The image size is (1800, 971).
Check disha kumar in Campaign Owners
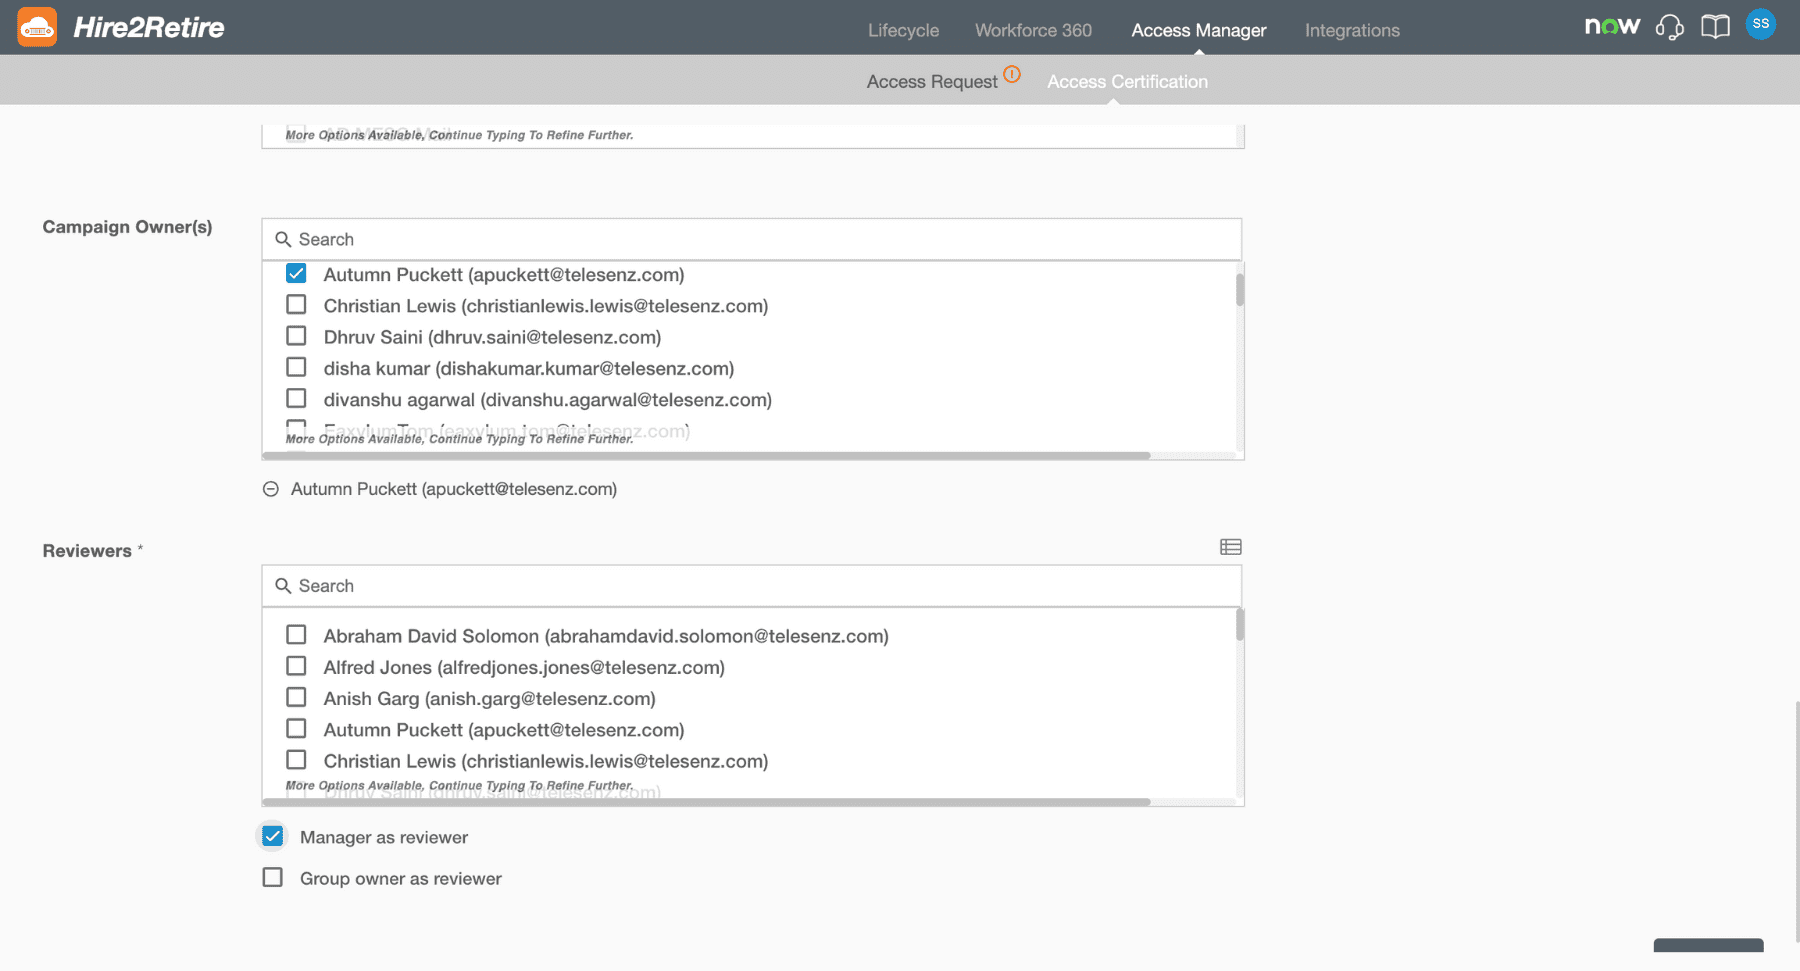[x=296, y=367]
